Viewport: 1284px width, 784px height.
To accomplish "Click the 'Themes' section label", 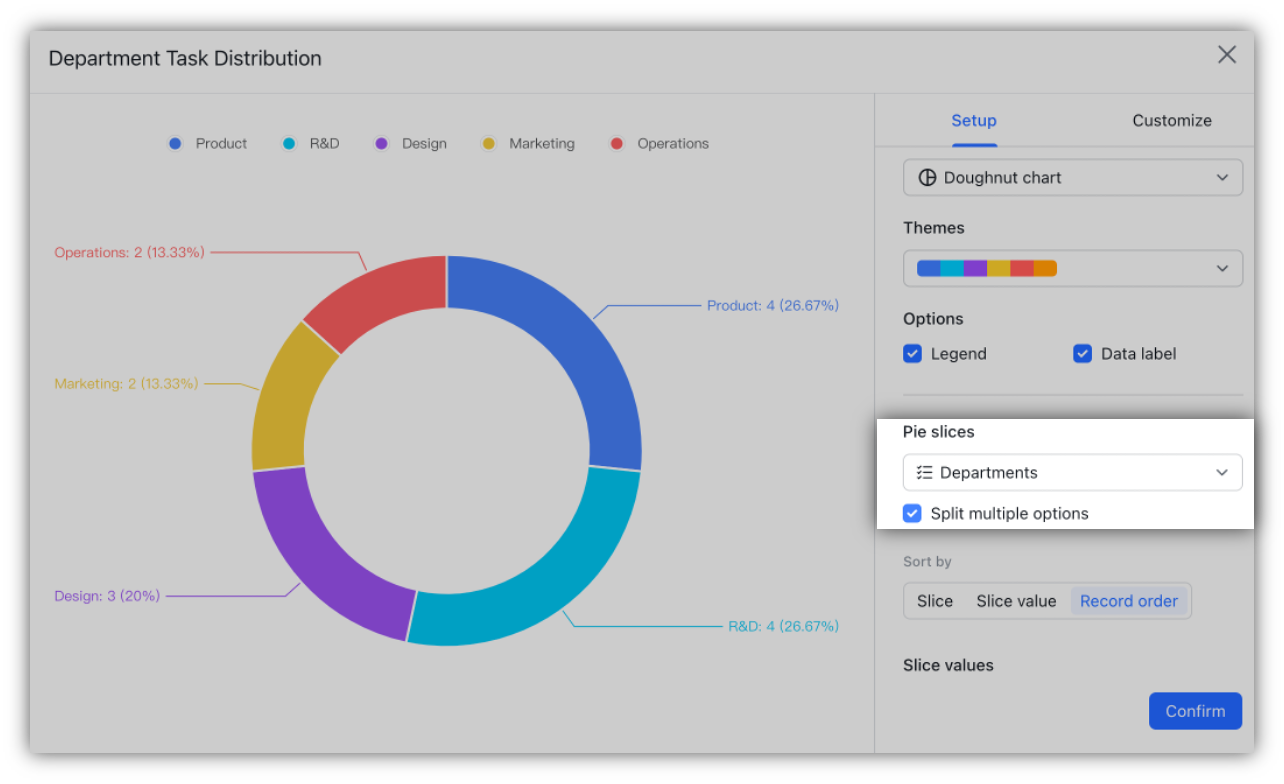I will [934, 228].
